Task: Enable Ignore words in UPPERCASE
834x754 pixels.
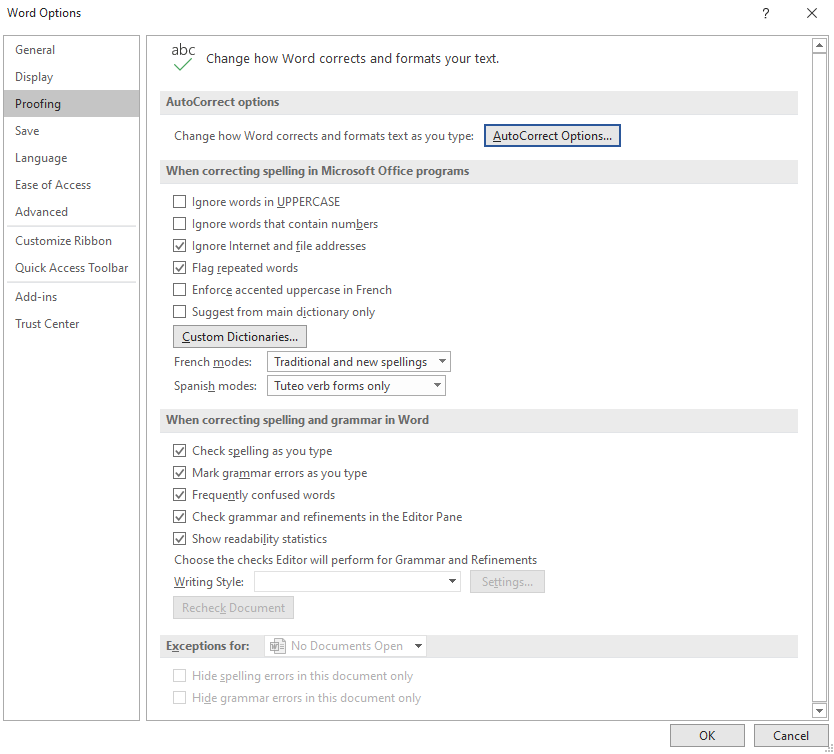Action: click(x=180, y=202)
